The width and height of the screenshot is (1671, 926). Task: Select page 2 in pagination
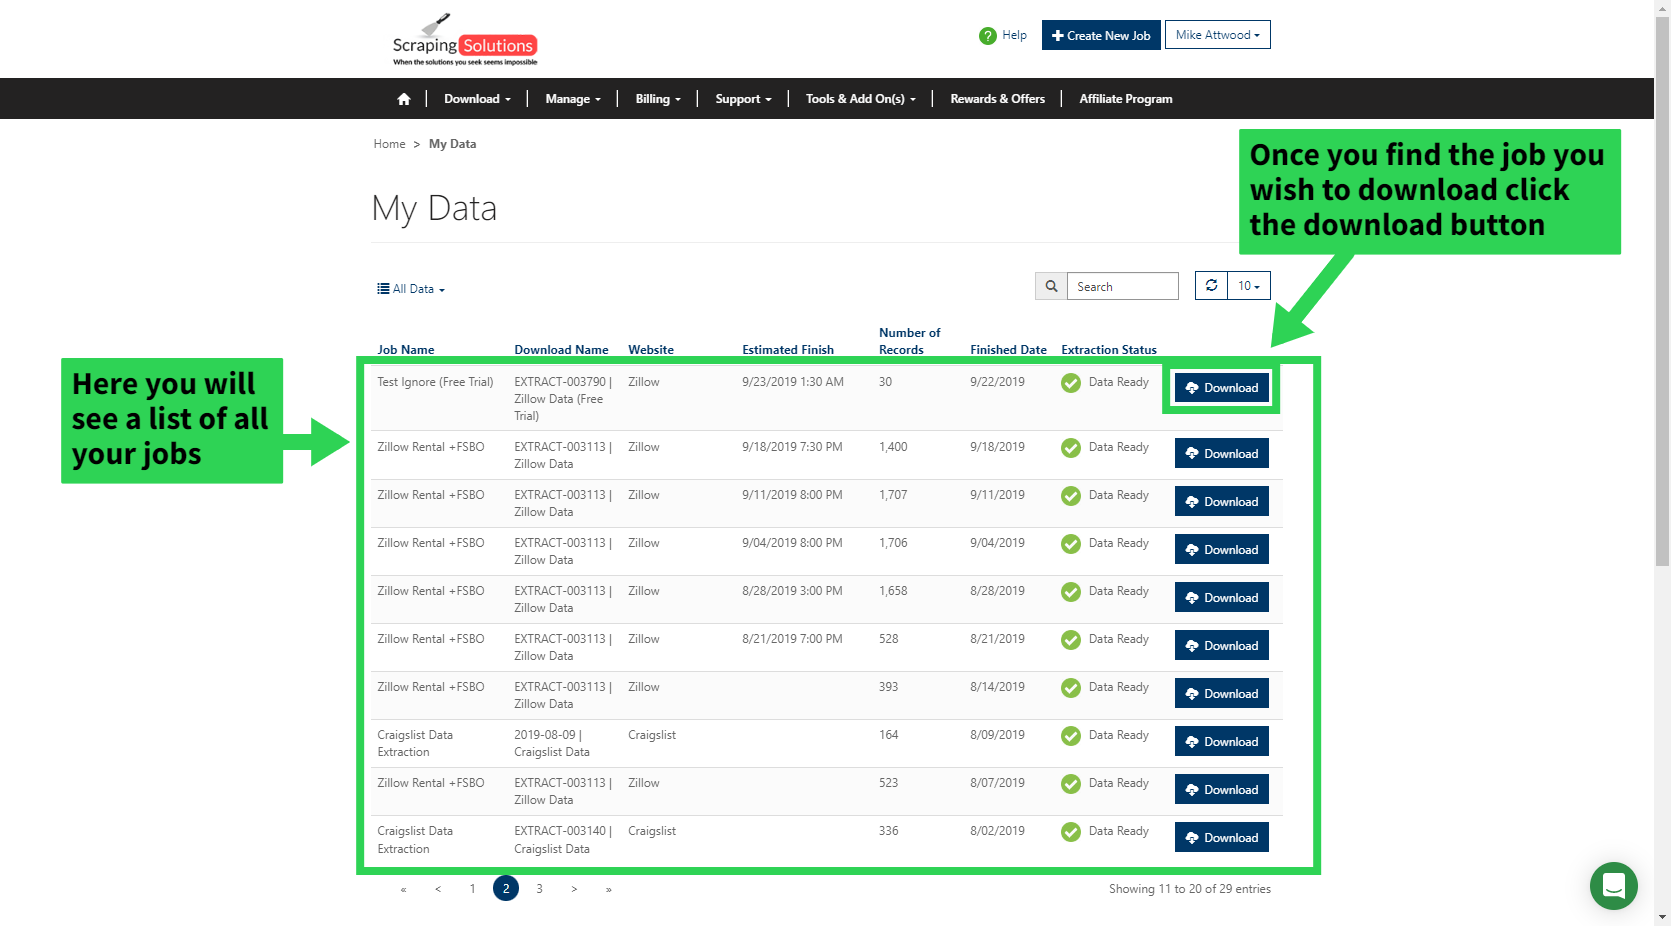tap(506, 888)
